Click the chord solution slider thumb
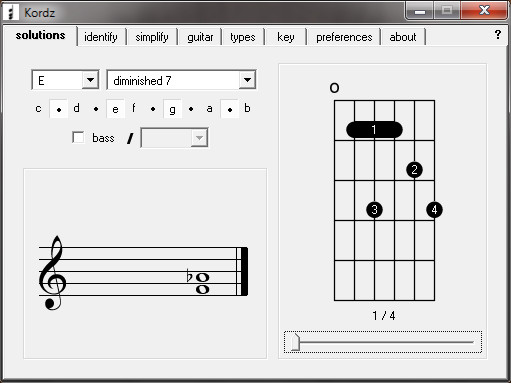511x383 pixels. pyautogui.click(x=295, y=342)
